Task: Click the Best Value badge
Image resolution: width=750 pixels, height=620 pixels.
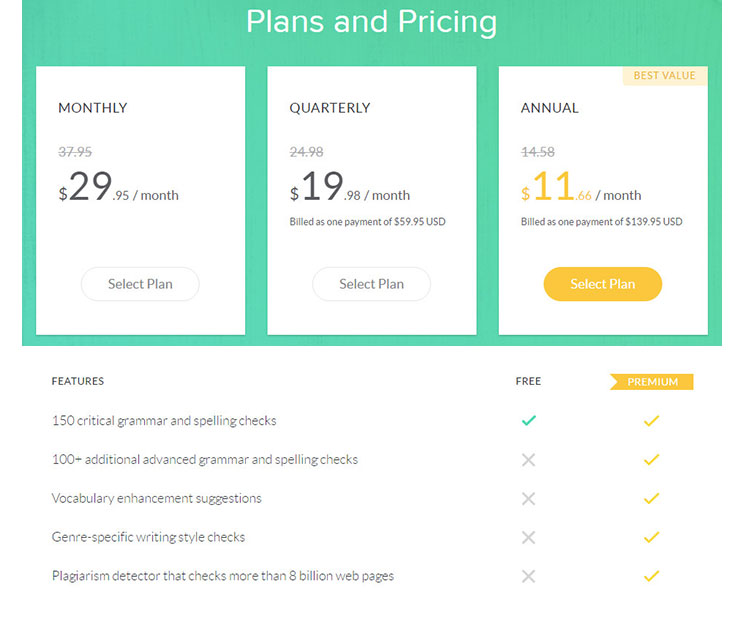Action: 664,76
